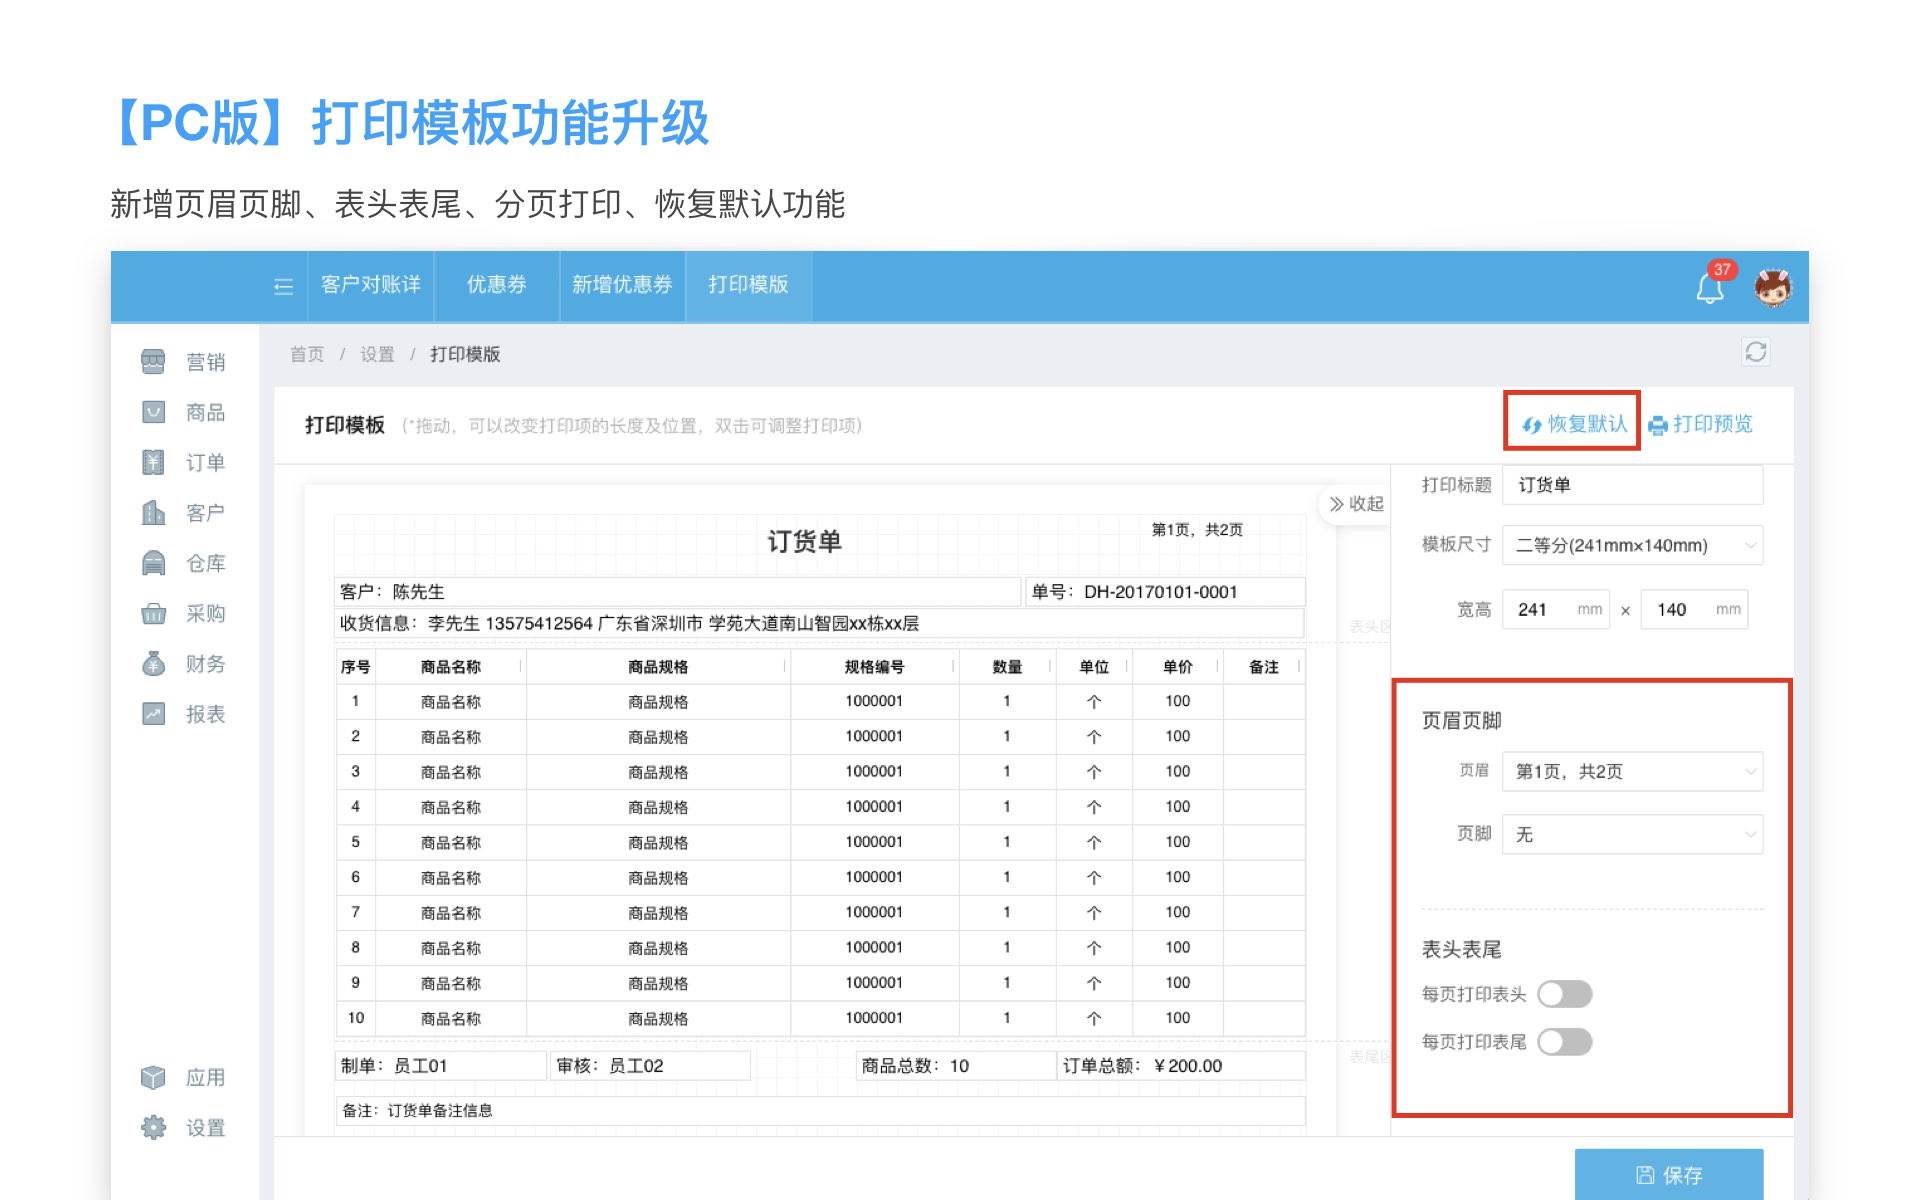The image size is (1920, 1200).
Task: Switch to the 优惠券 tab
Action: click(496, 285)
